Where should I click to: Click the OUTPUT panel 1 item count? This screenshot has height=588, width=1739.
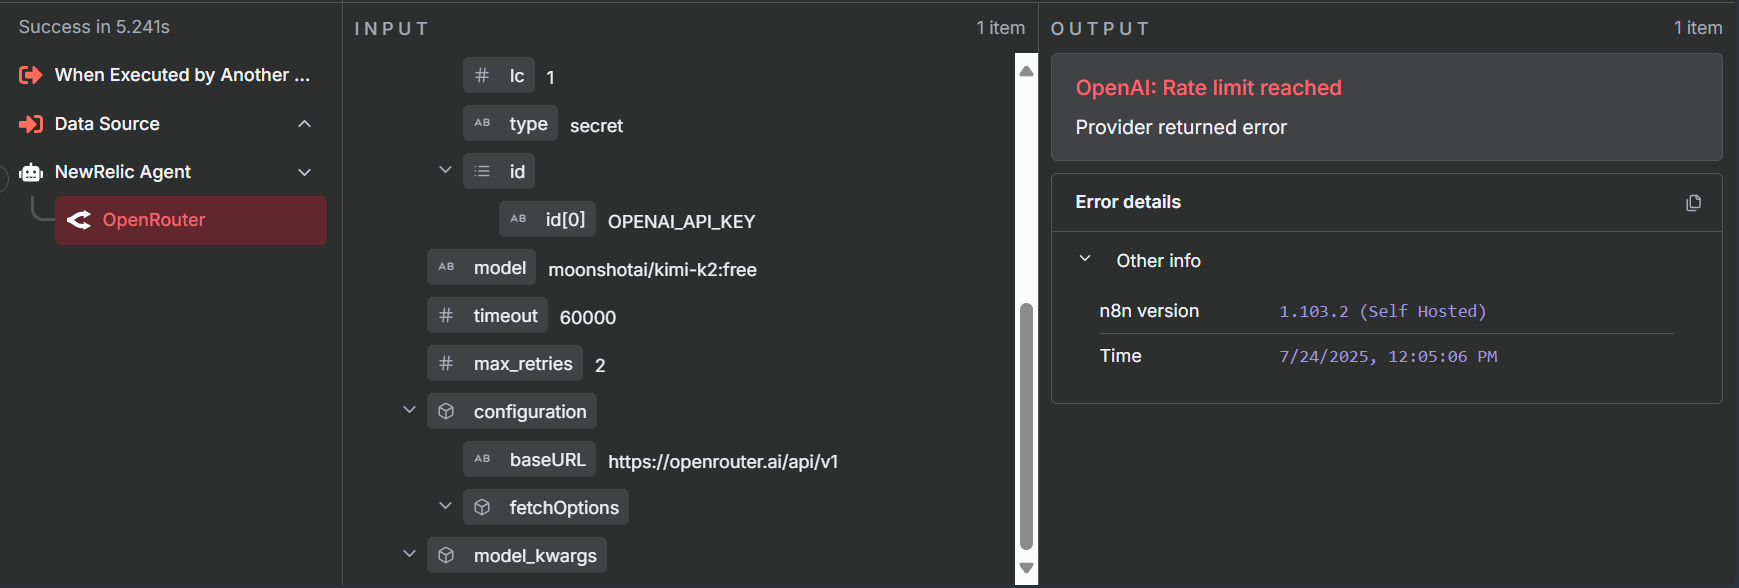1698,28
